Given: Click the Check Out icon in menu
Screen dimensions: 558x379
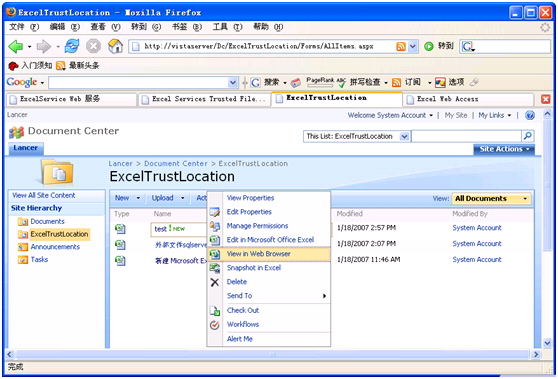Looking at the screenshot, I should tap(215, 311).
